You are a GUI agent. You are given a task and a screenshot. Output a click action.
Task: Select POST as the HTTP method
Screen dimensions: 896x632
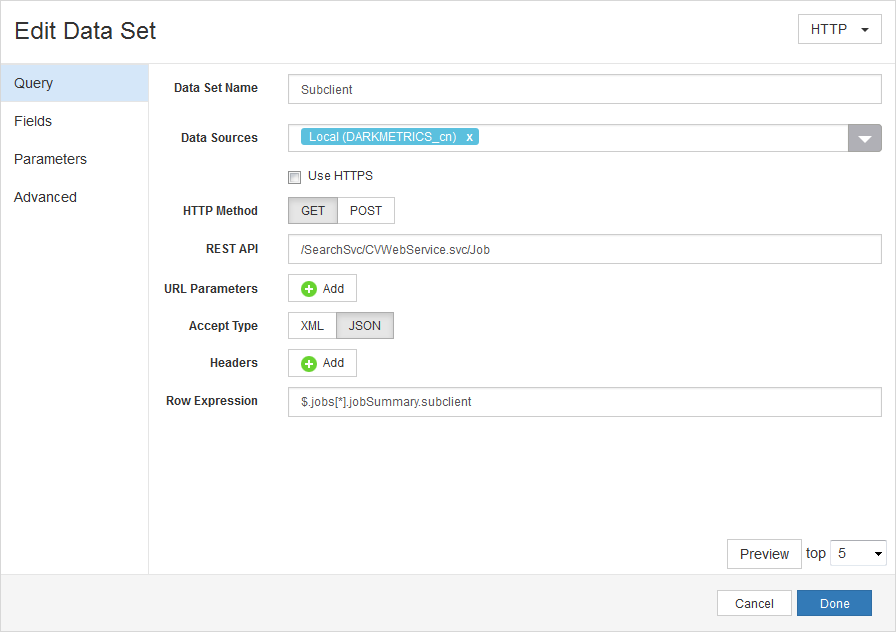coord(366,210)
